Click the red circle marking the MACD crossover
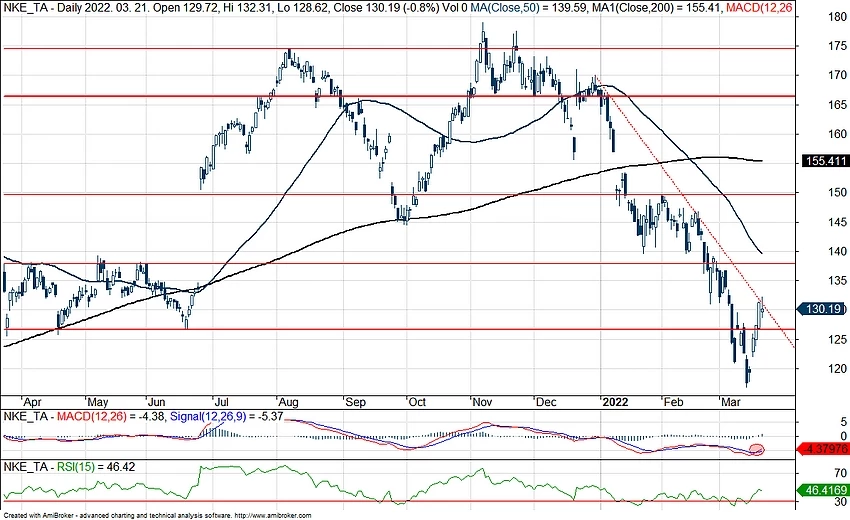Screen dimensions: 850x520 [x=757, y=450]
